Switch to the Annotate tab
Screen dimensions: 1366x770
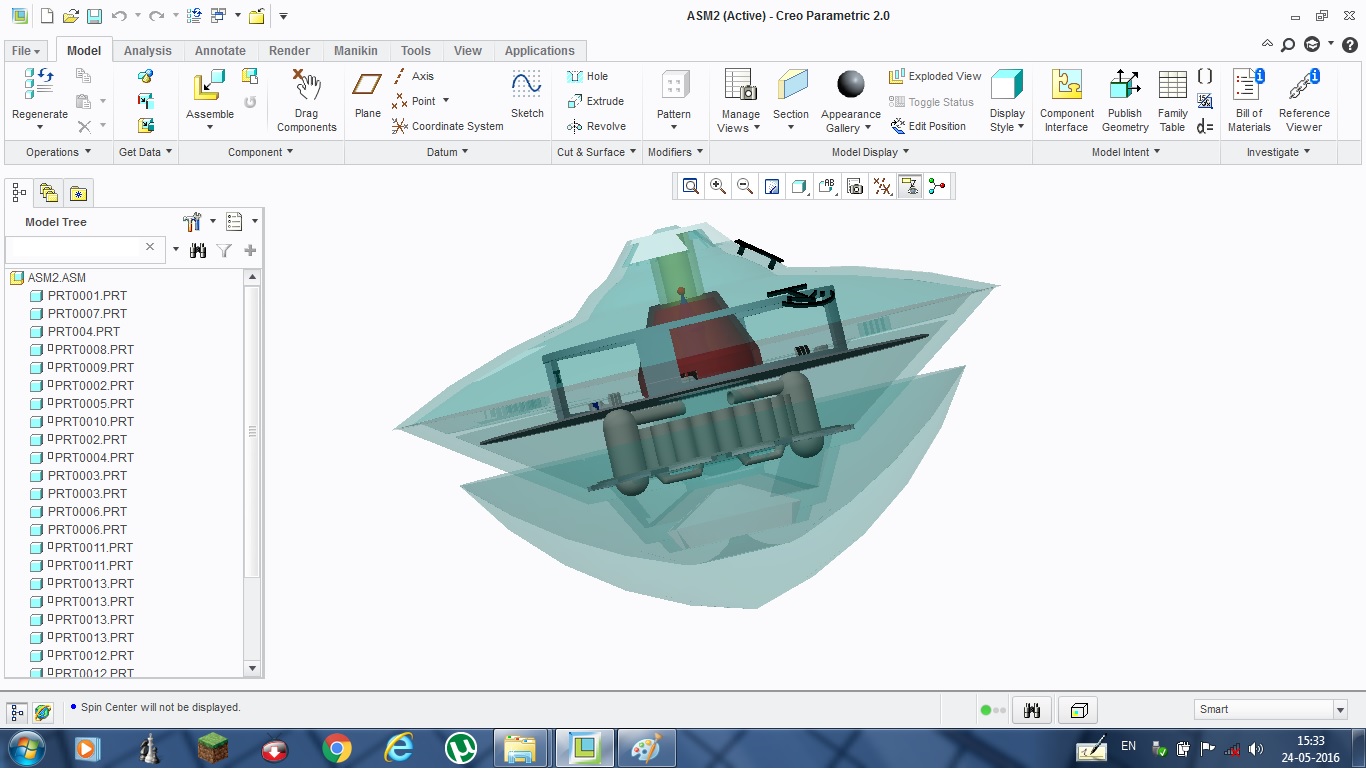[x=220, y=51]
